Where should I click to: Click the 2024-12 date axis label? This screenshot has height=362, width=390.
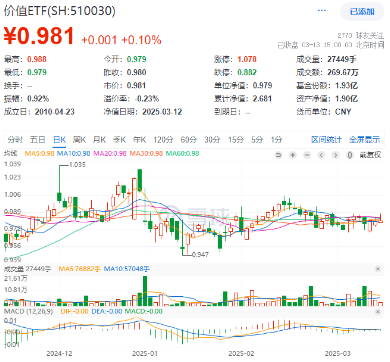pos(59,354)
